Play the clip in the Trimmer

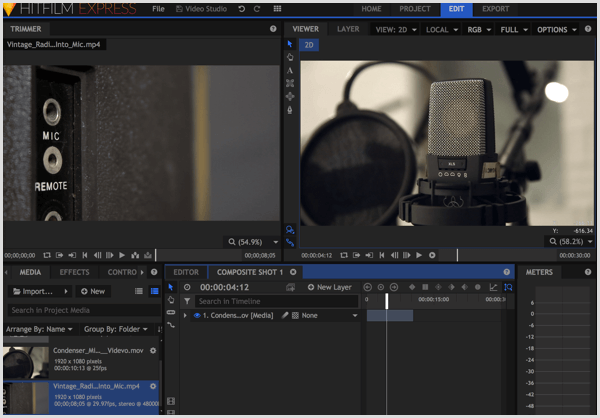pyautogui.click(x=122, y=255)
